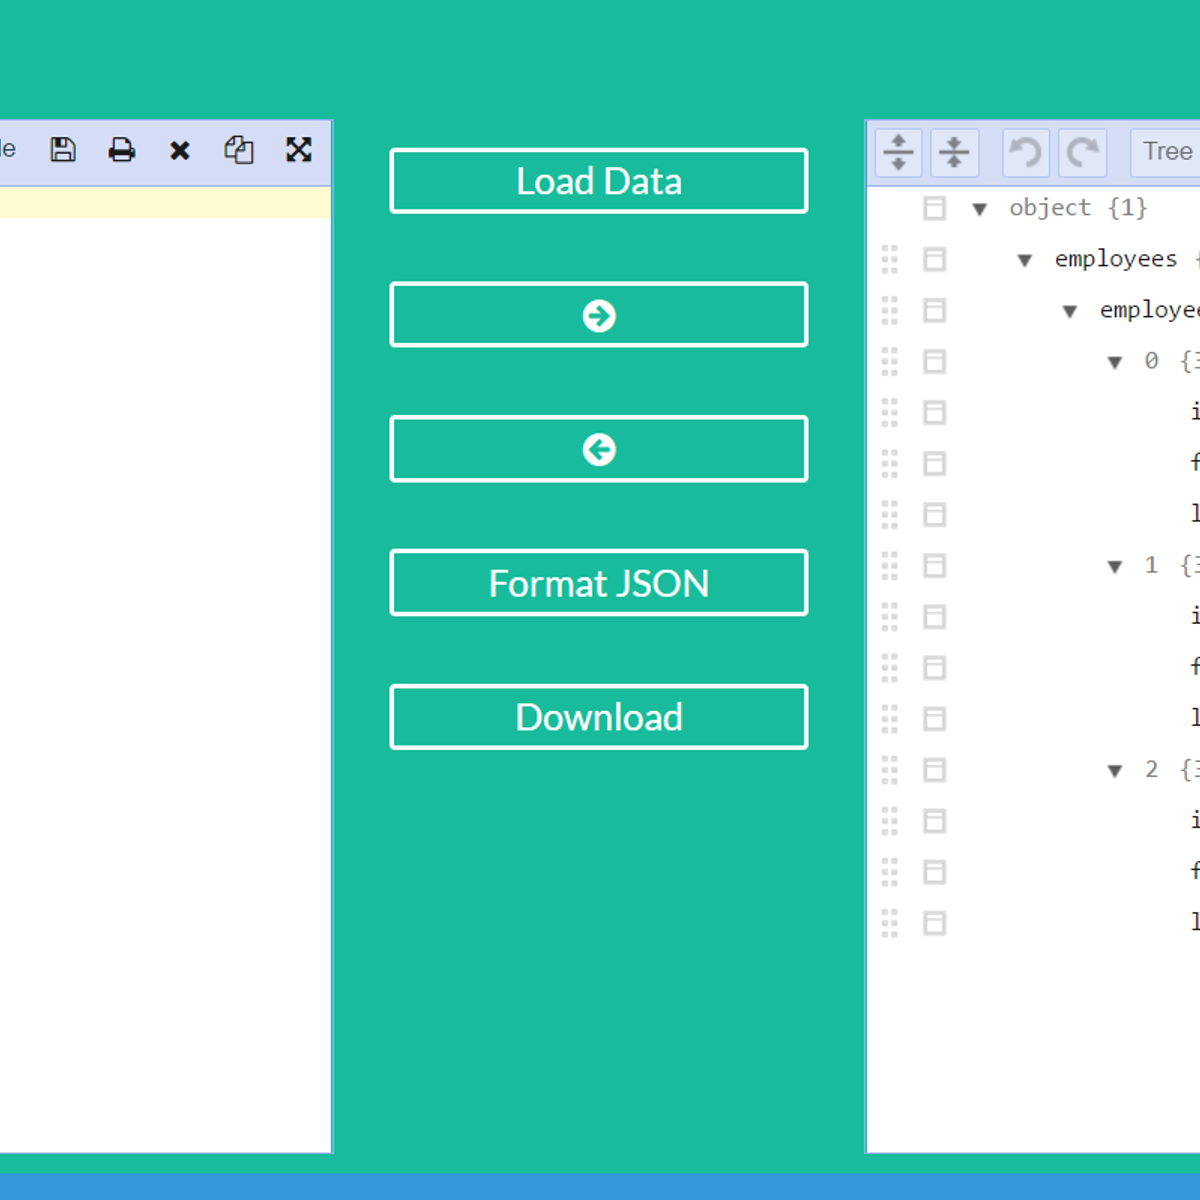Undo the last action in tree editor
This screenshot has height=1200, width=1200.
pyautogui.click(x=1026, y=152)
